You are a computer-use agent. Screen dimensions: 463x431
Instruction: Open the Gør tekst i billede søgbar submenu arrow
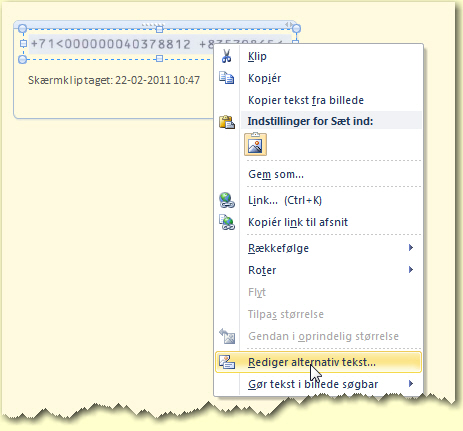tap(411, 384)
